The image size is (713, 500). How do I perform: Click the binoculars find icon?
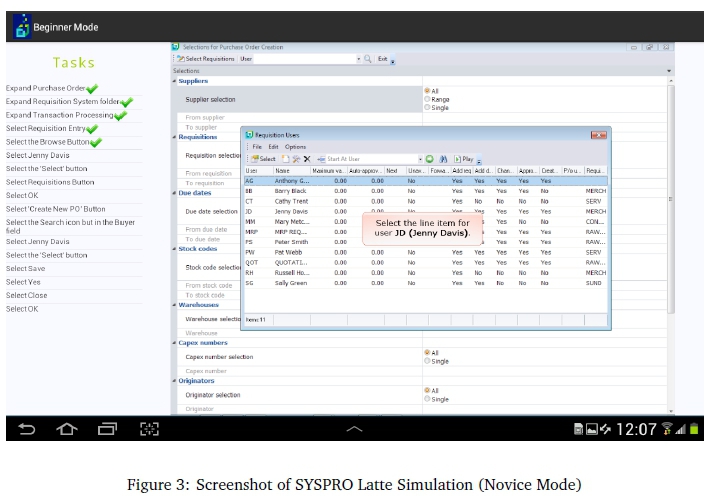point(441,159)
